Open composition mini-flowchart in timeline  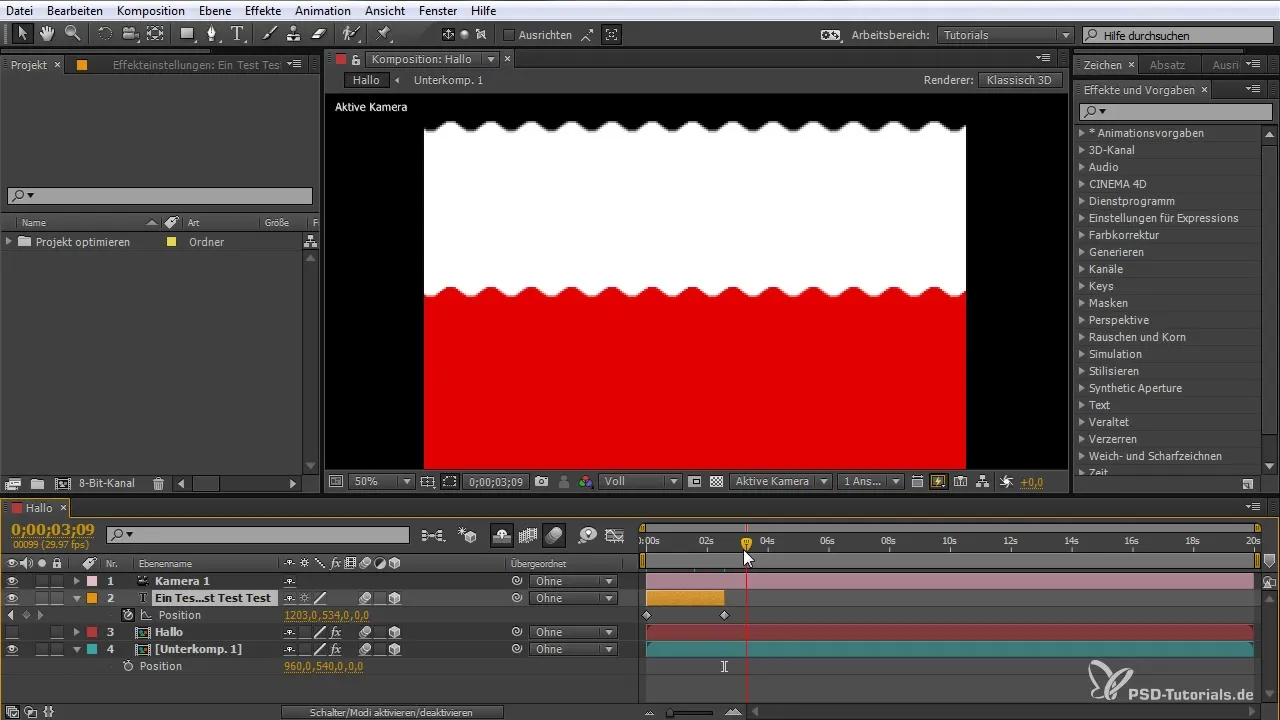click(x=433, y=535)
